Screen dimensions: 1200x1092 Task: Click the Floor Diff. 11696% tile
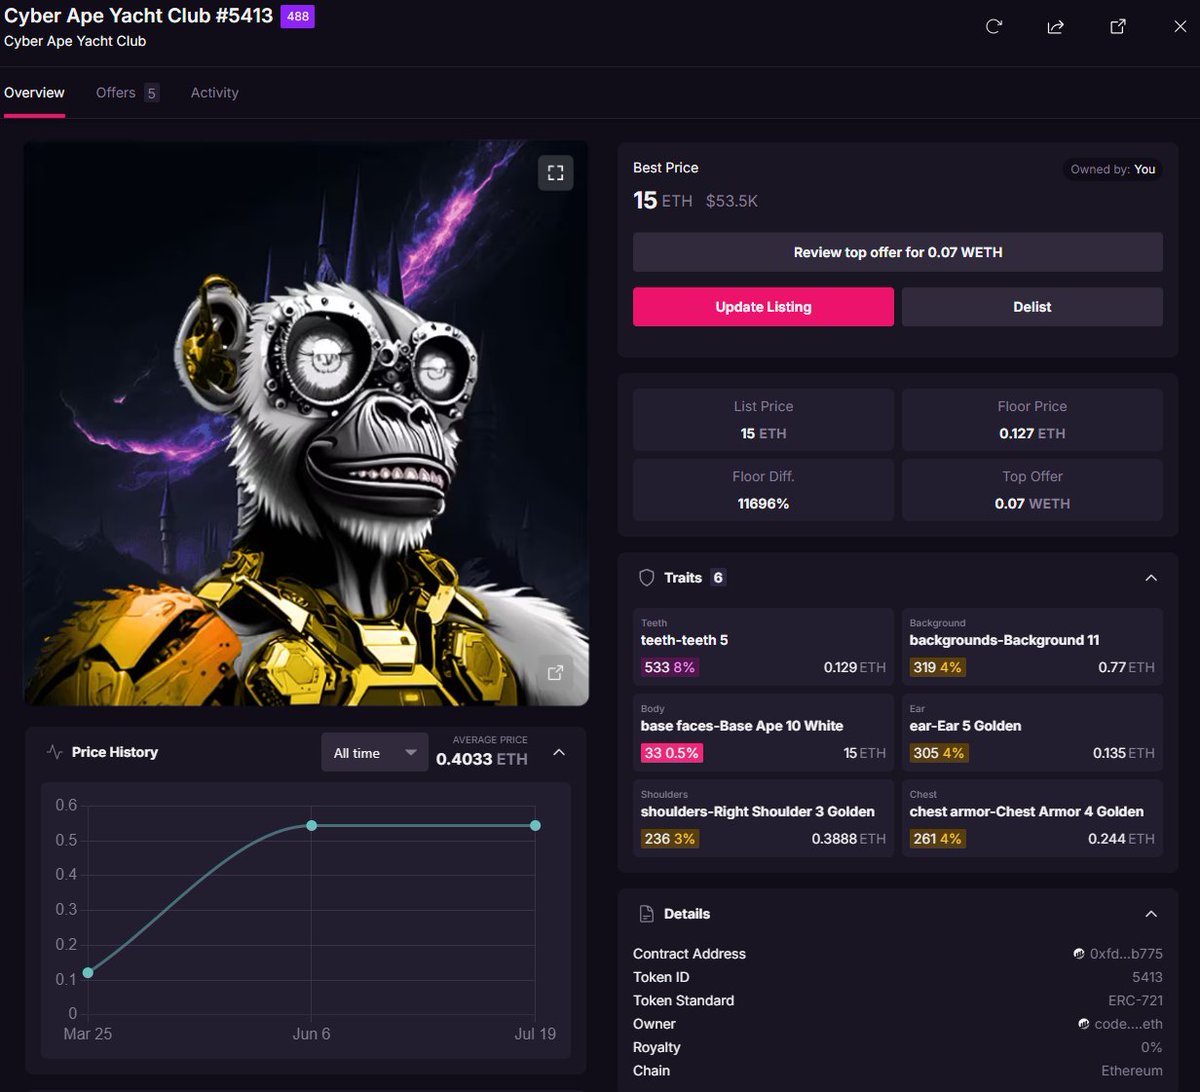[763, 490]
